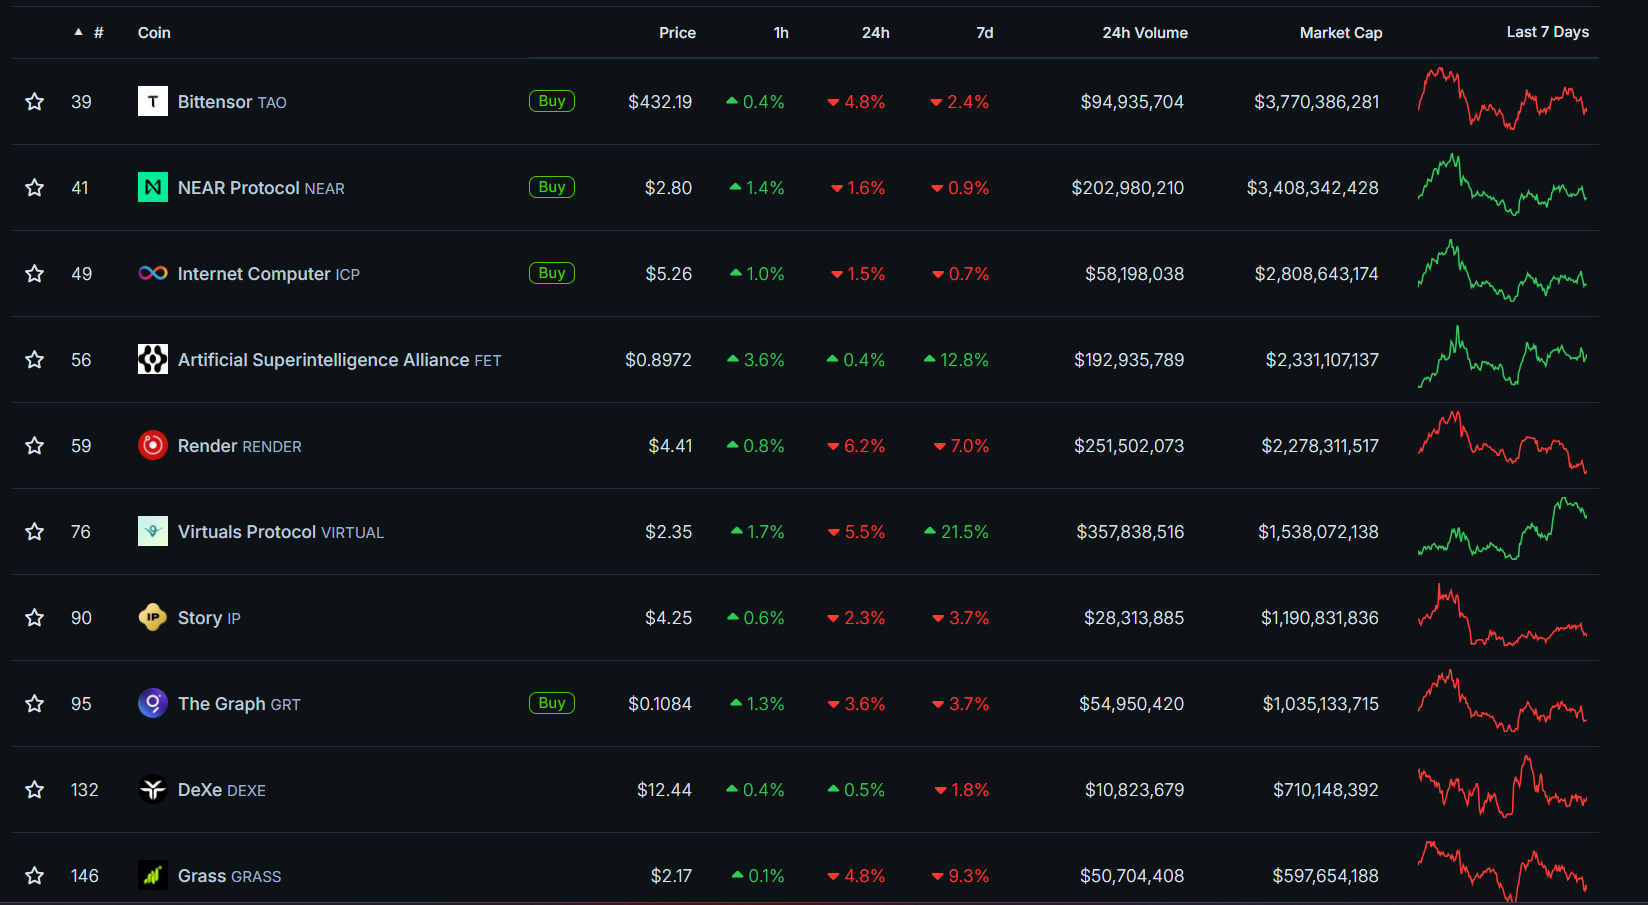The height and width of the screenshot is (905, 1648).
Task: Open Bittensor TAO coin page
Action: pos(232,102)
